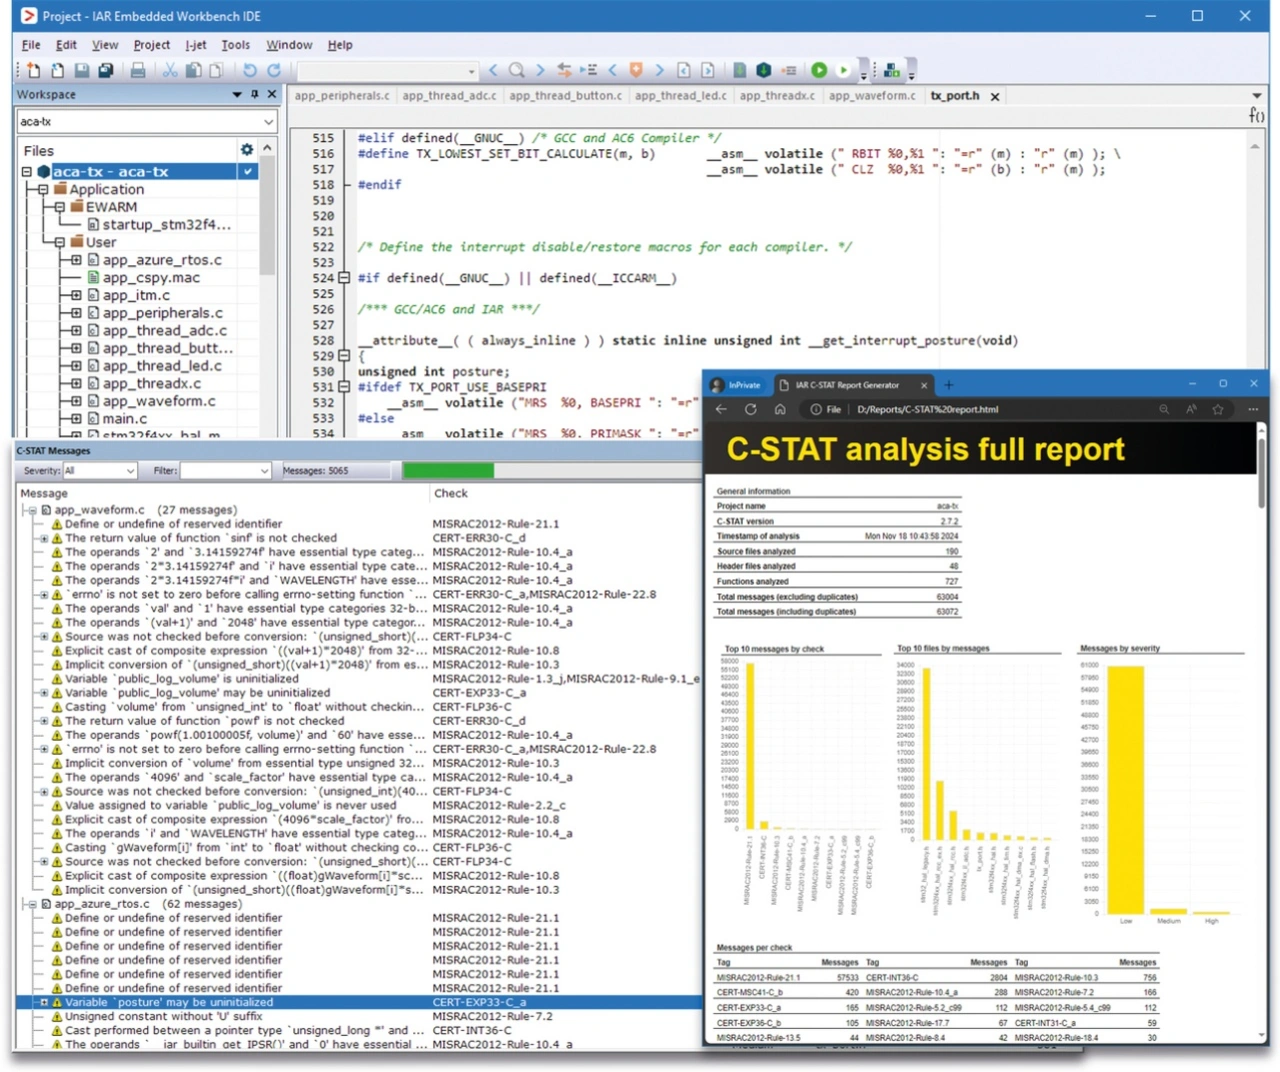This screenshot has width=1280, height=1072.
Task: Click the Check column header
Action: 450,493
